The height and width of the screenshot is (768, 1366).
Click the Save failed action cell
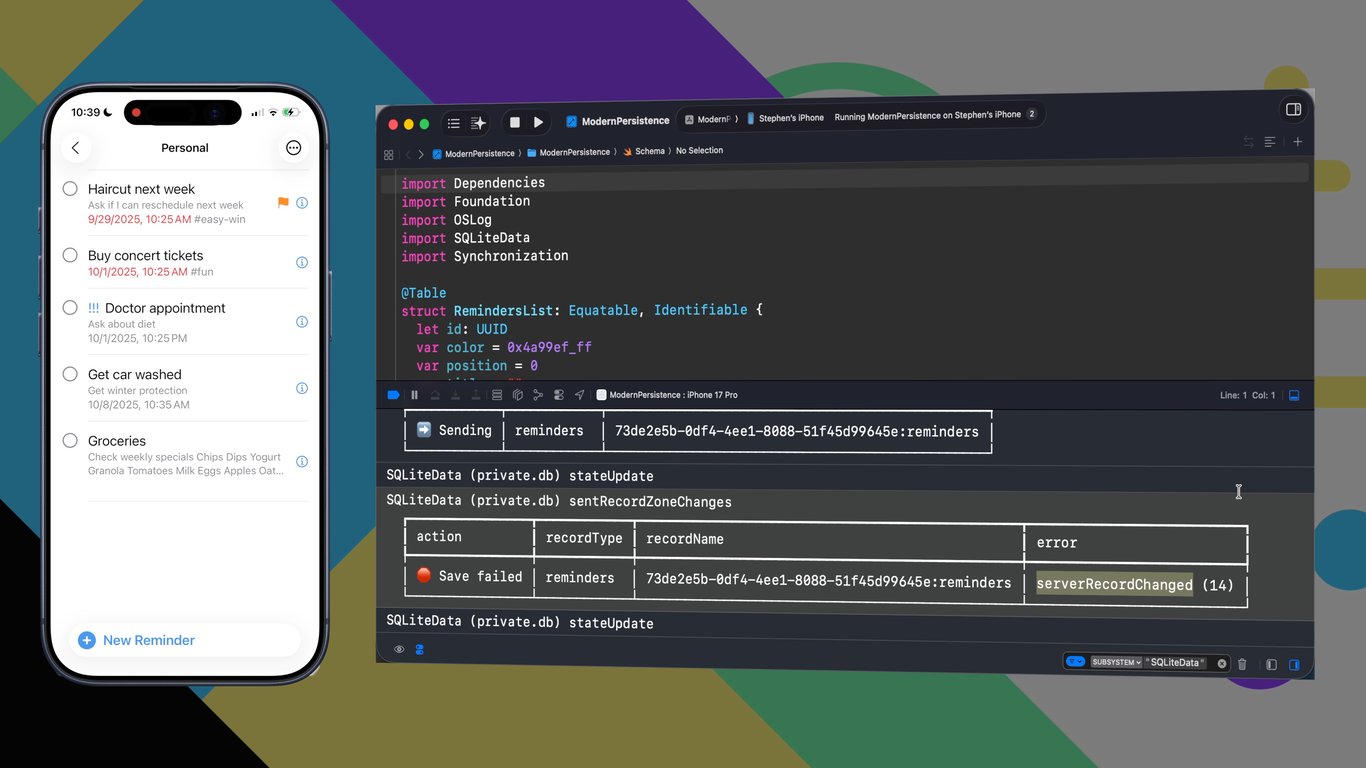tap(469, 576)
